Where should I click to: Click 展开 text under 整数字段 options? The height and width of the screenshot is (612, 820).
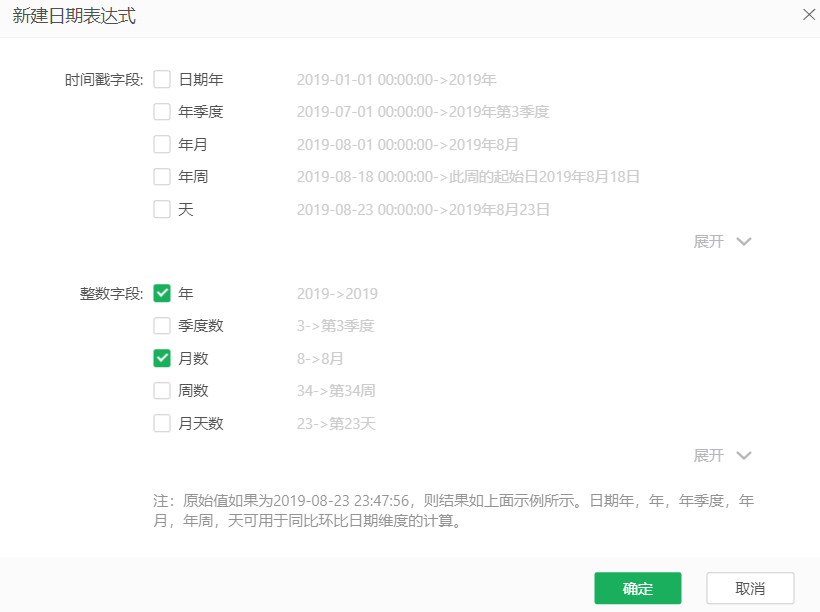(708, 456)
